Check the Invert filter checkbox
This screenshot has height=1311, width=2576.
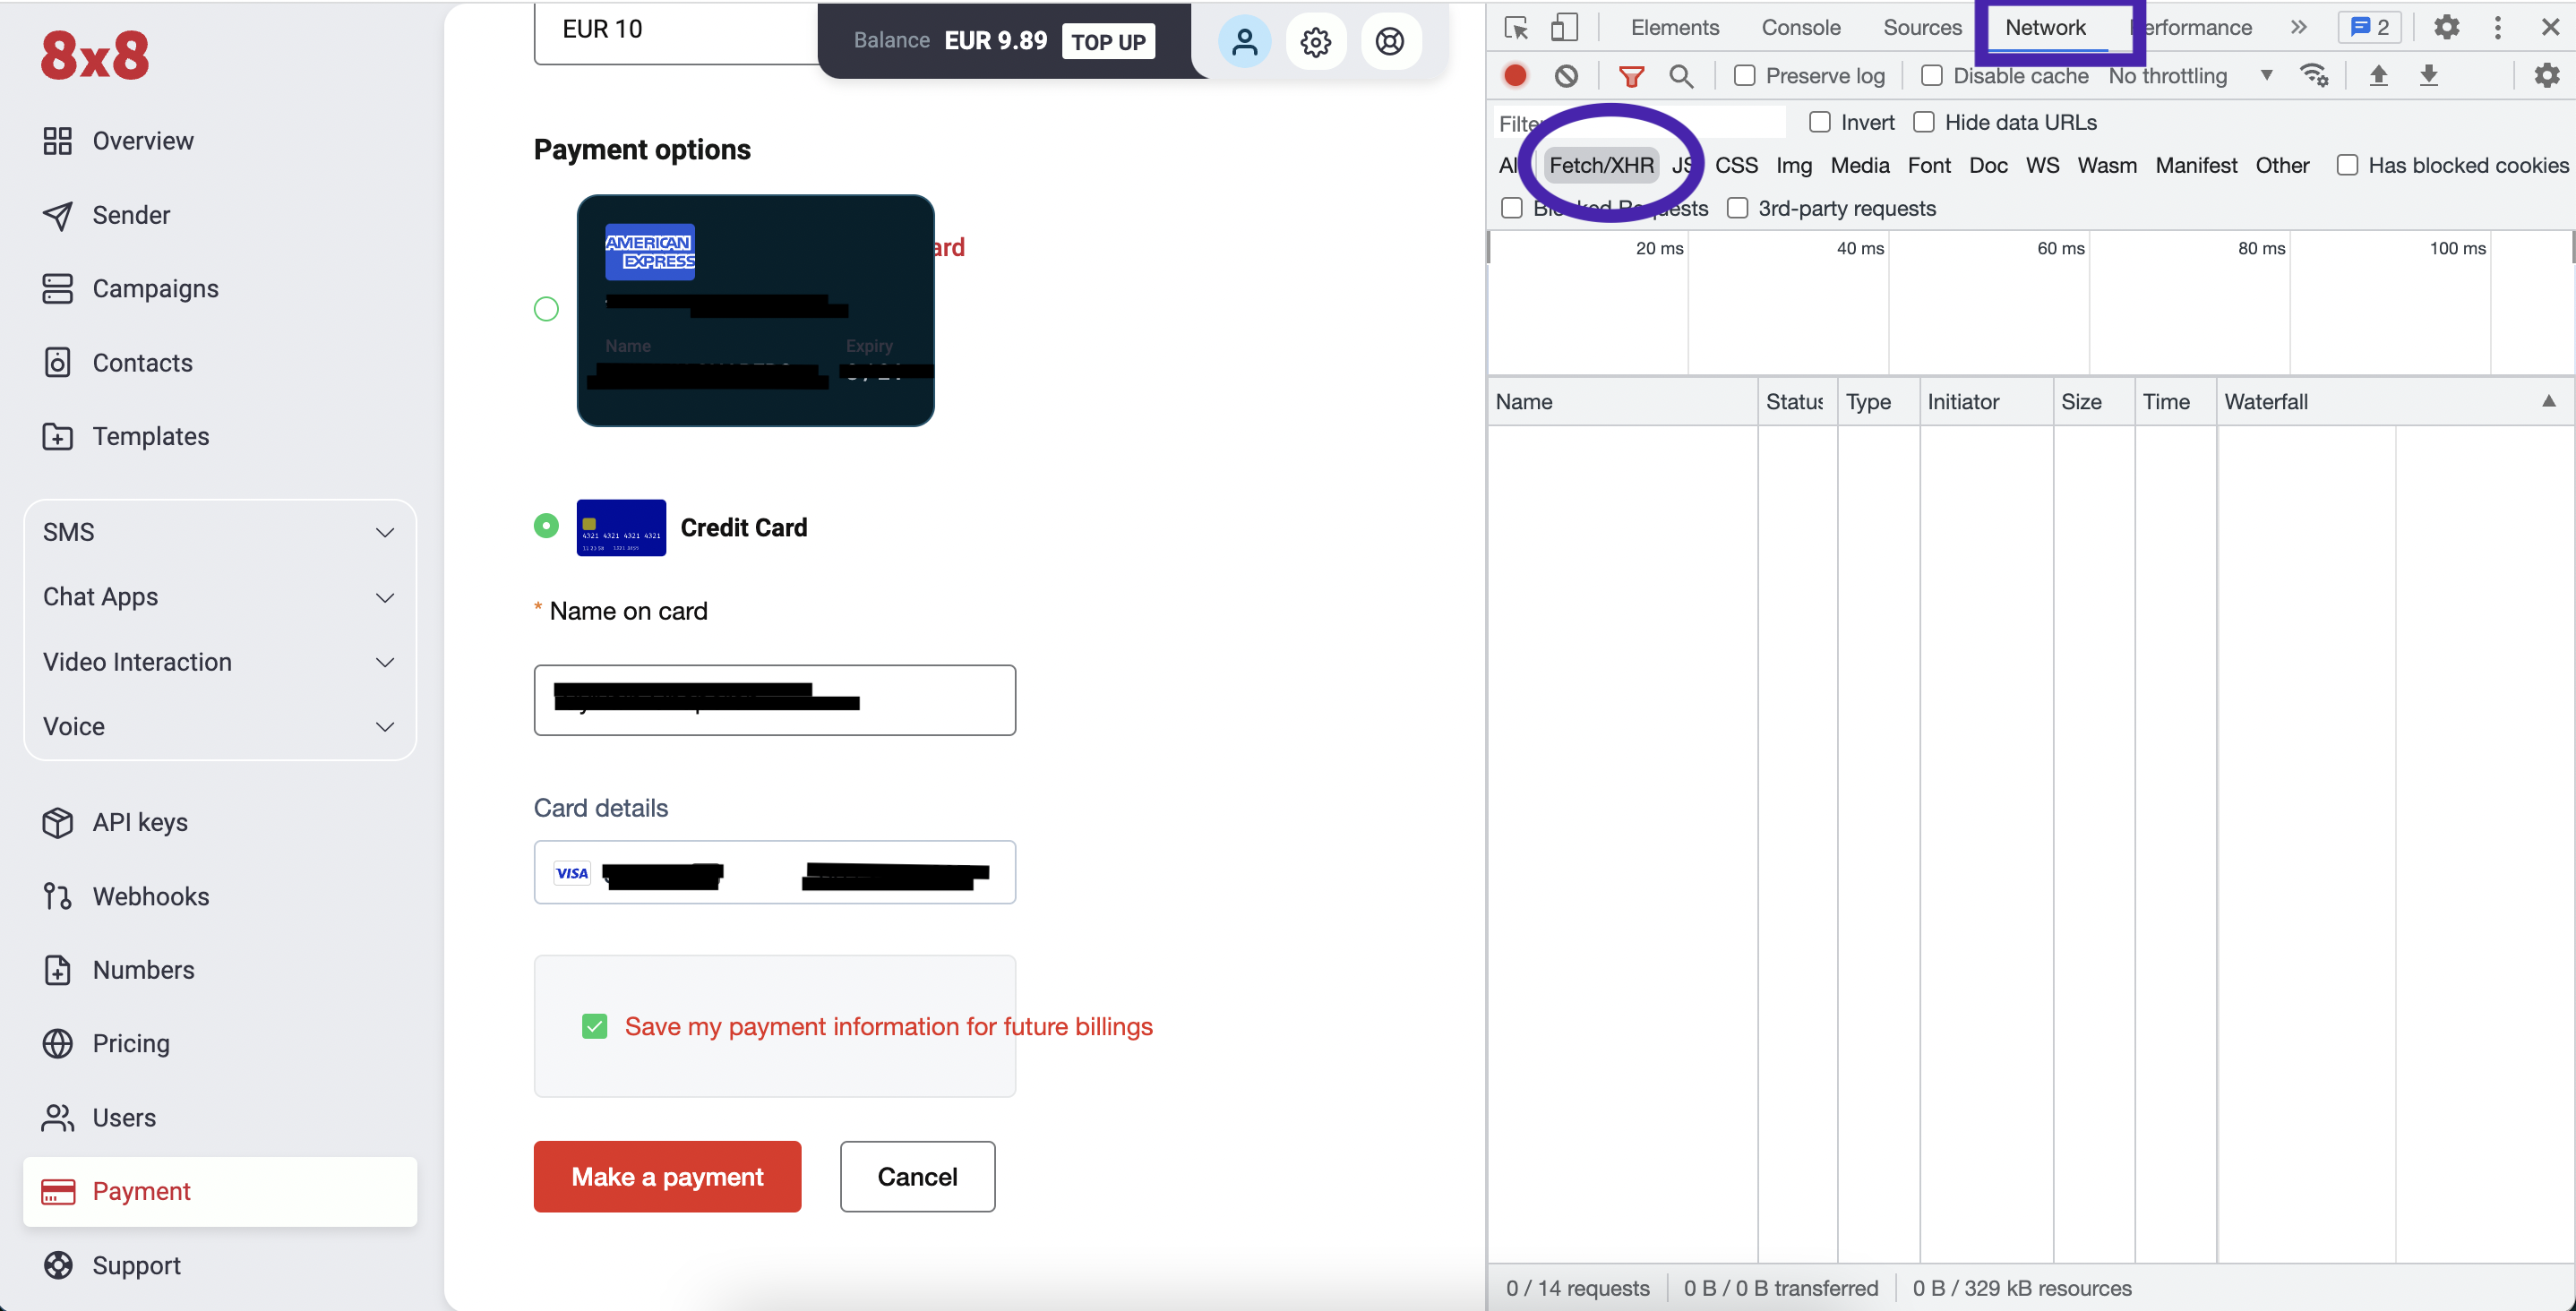click(x=1819, y=122)
